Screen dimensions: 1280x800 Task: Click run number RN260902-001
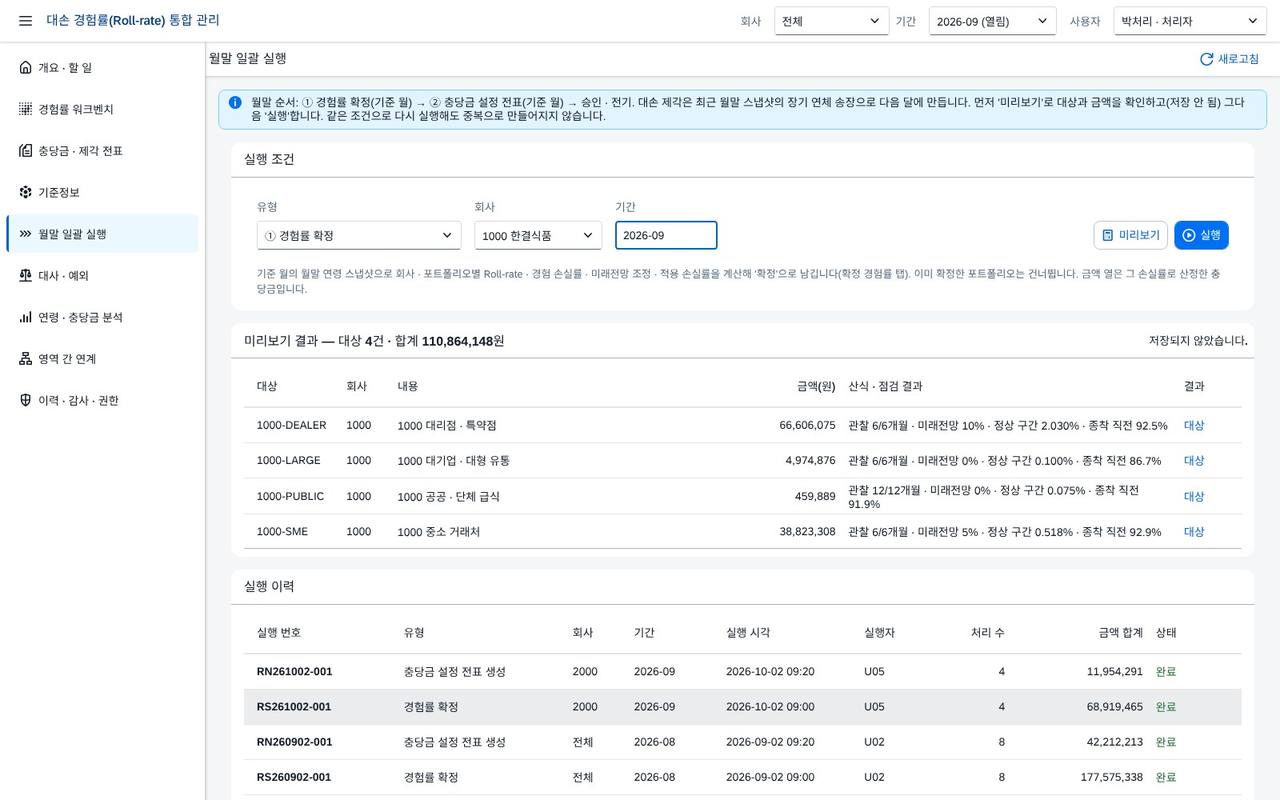[x=294, y=742]
